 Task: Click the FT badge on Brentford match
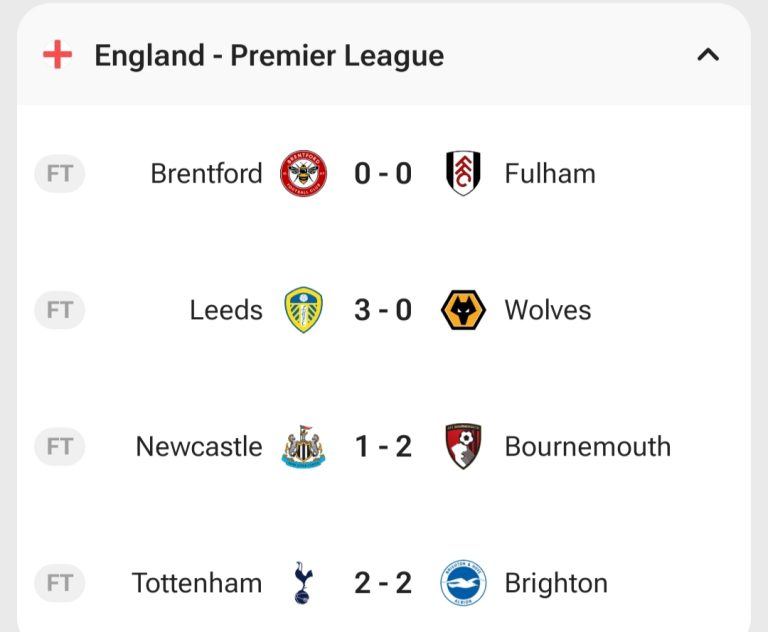(x=60, y=173)
